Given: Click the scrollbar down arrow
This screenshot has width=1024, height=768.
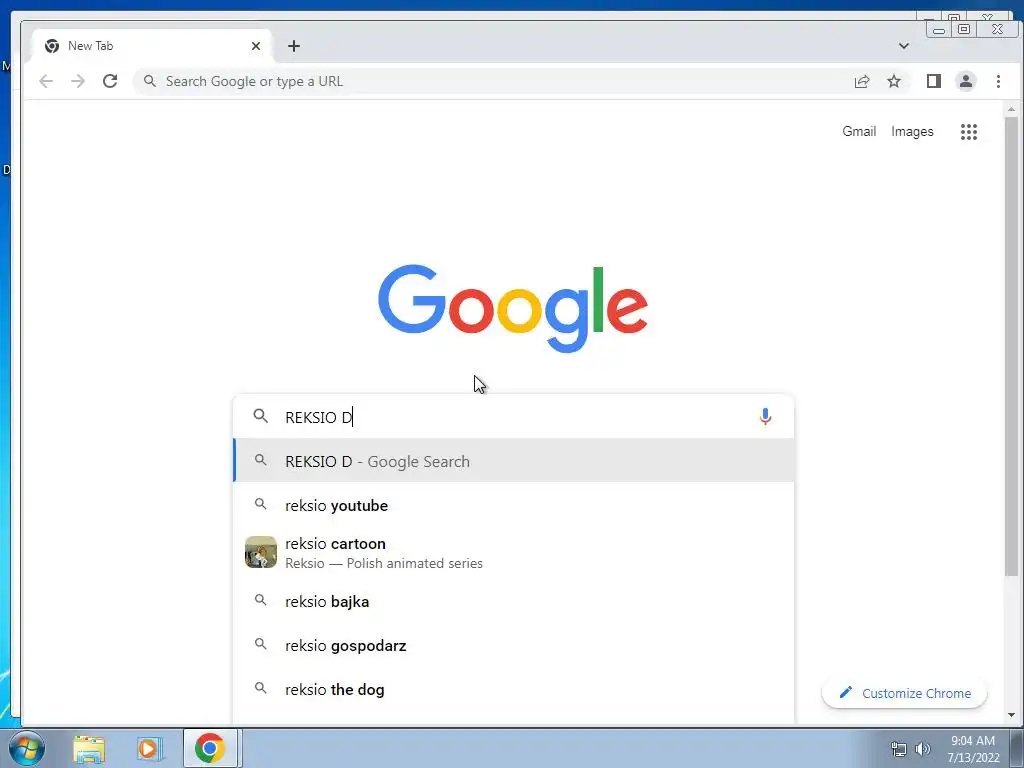Looking at the screenshot, I should tap(1012, 715).
